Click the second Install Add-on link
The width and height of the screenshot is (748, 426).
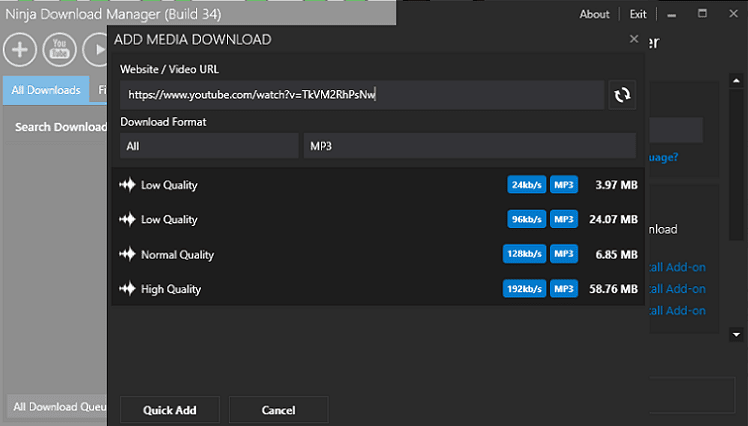pyautogui.click(x=677, y=289)
